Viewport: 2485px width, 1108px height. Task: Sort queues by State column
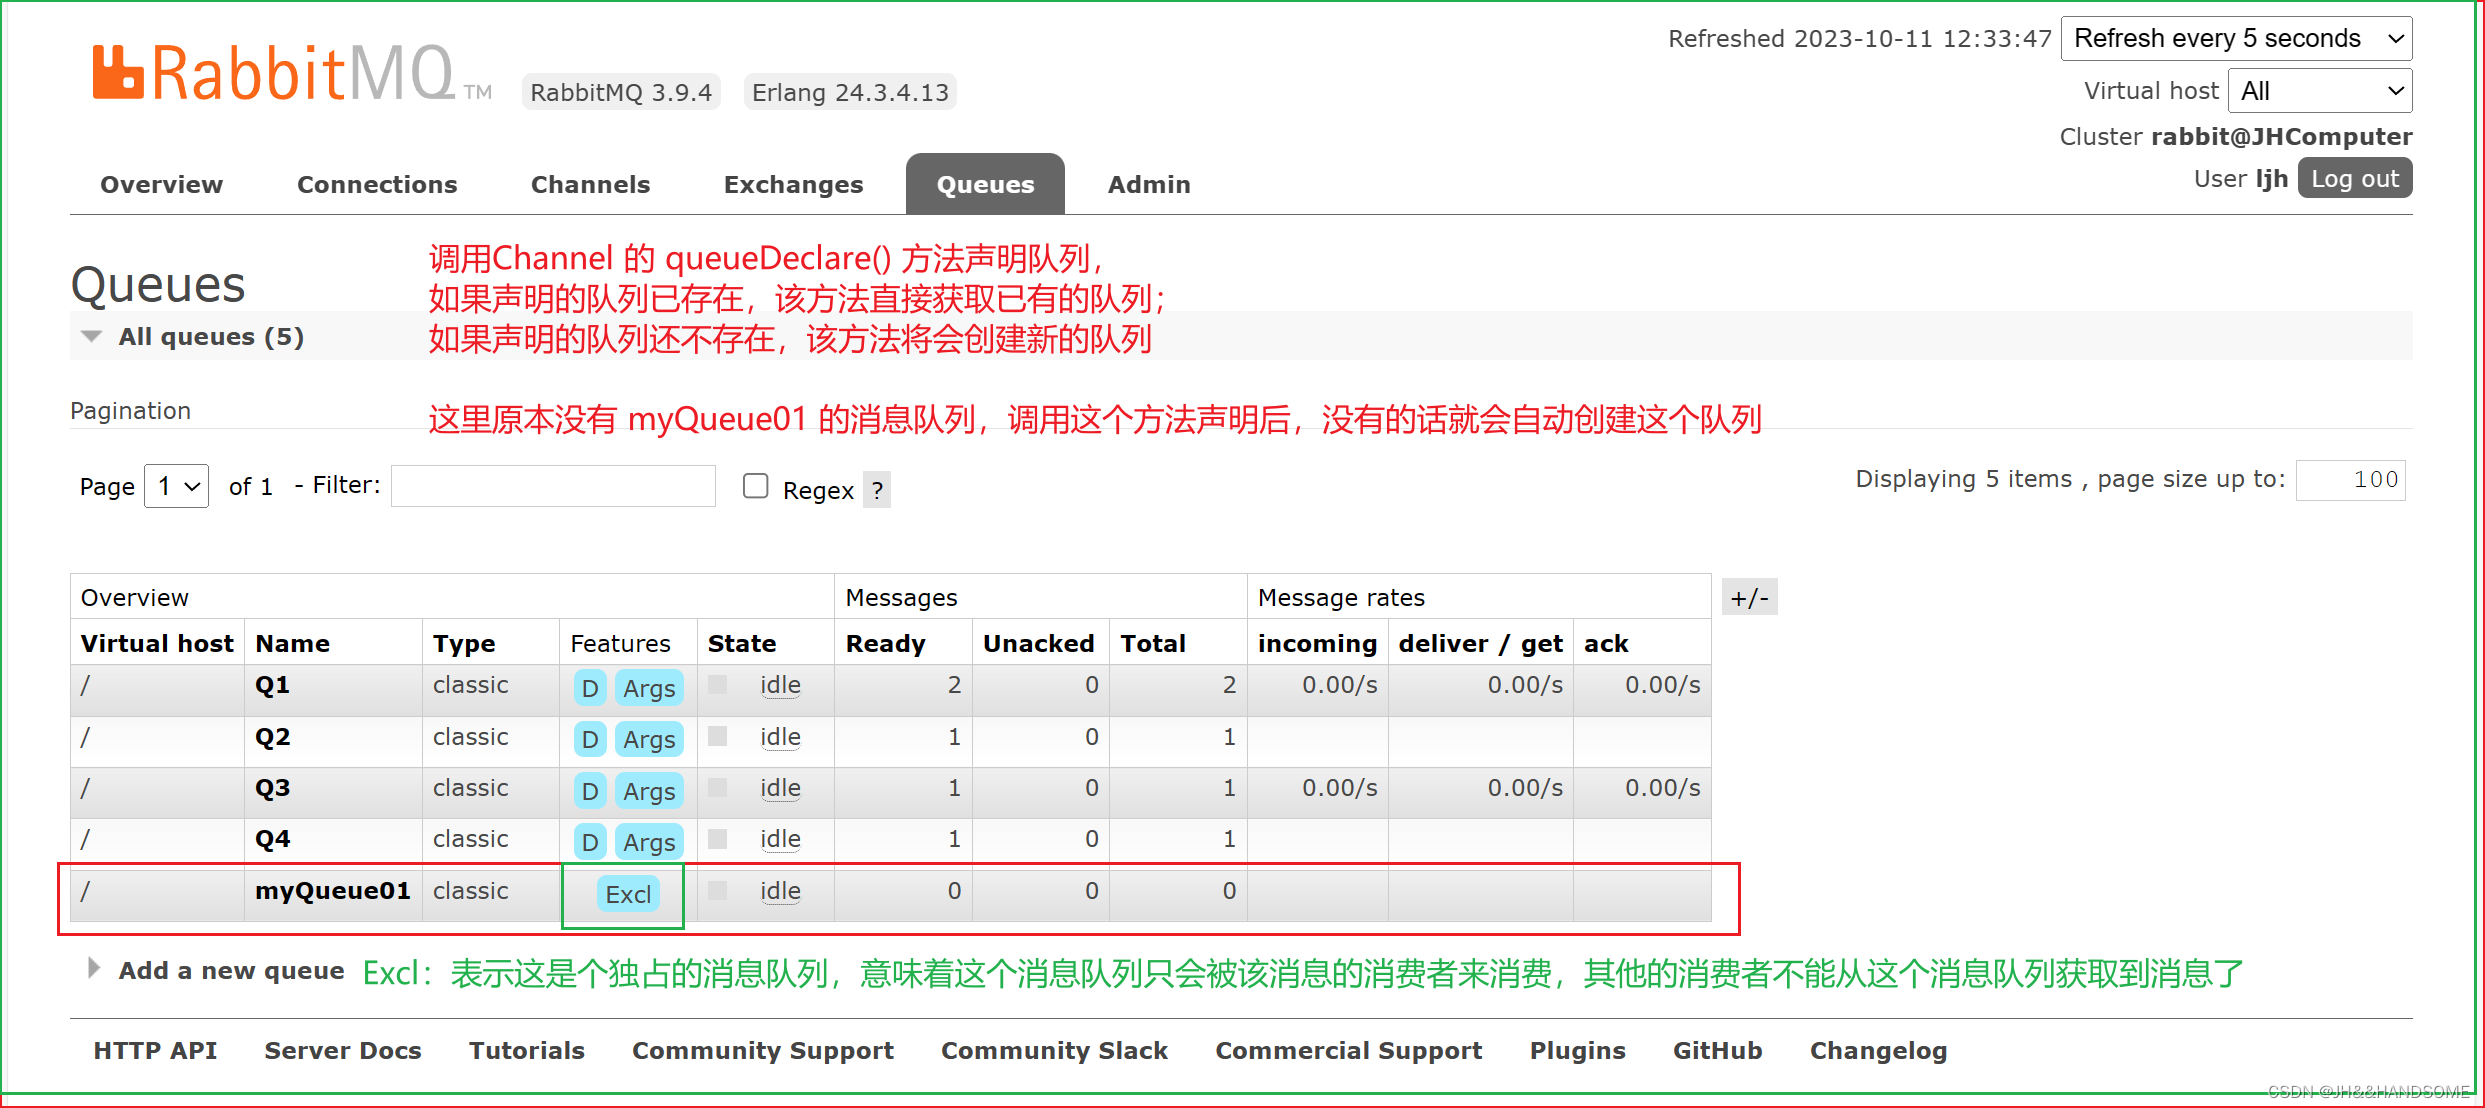[742, 643]
